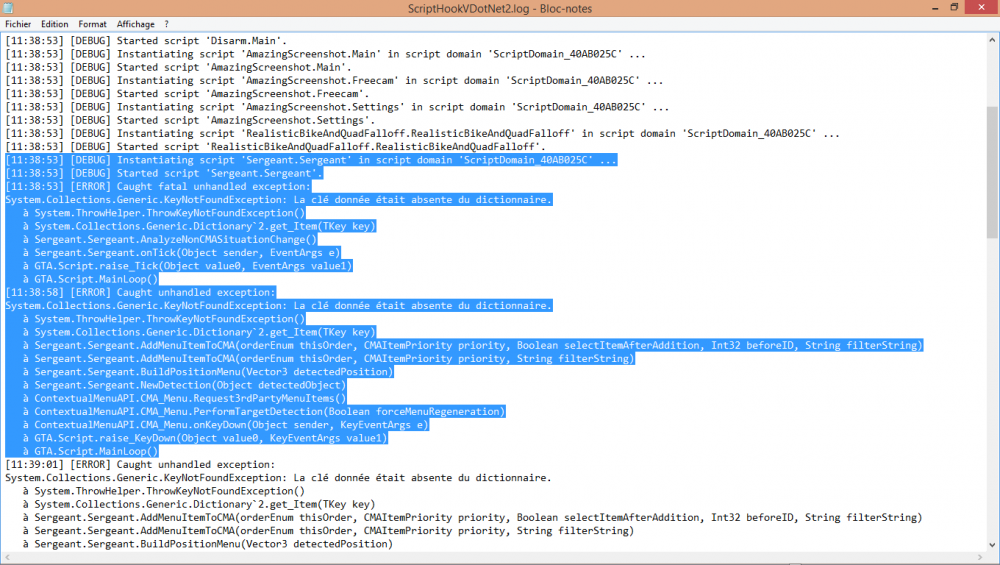Click the [11:39:01] Caught unhandled exception line
The image size is (1000, 565).
pyautogui.click(x=140, y=465)
